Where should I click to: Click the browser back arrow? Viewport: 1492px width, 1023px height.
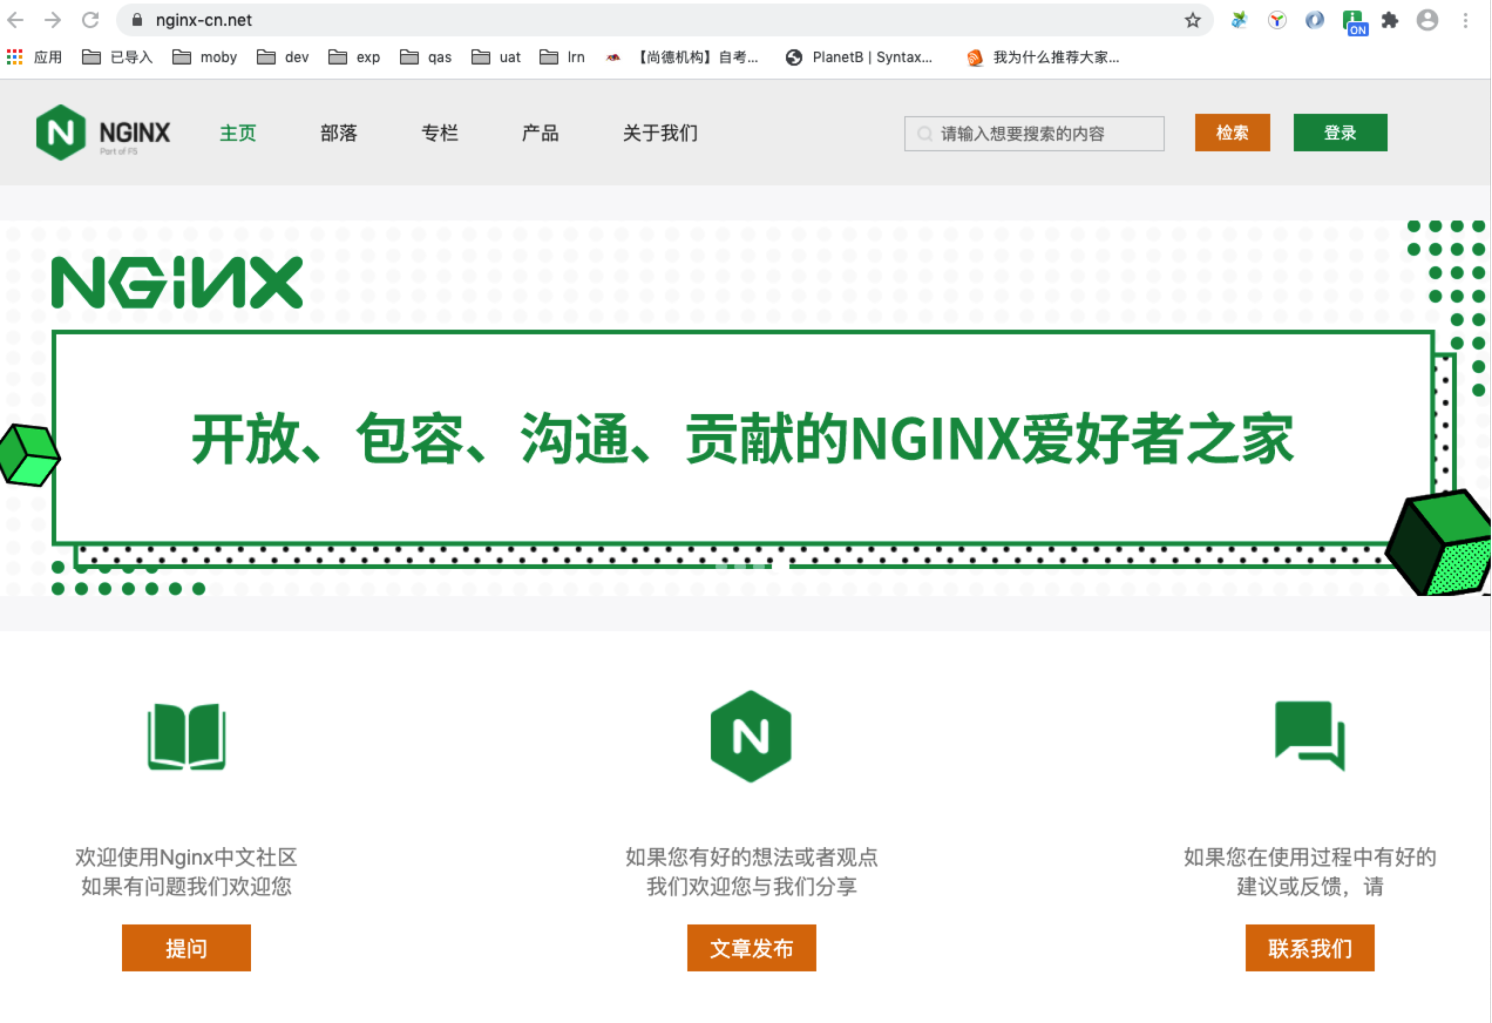16,20
